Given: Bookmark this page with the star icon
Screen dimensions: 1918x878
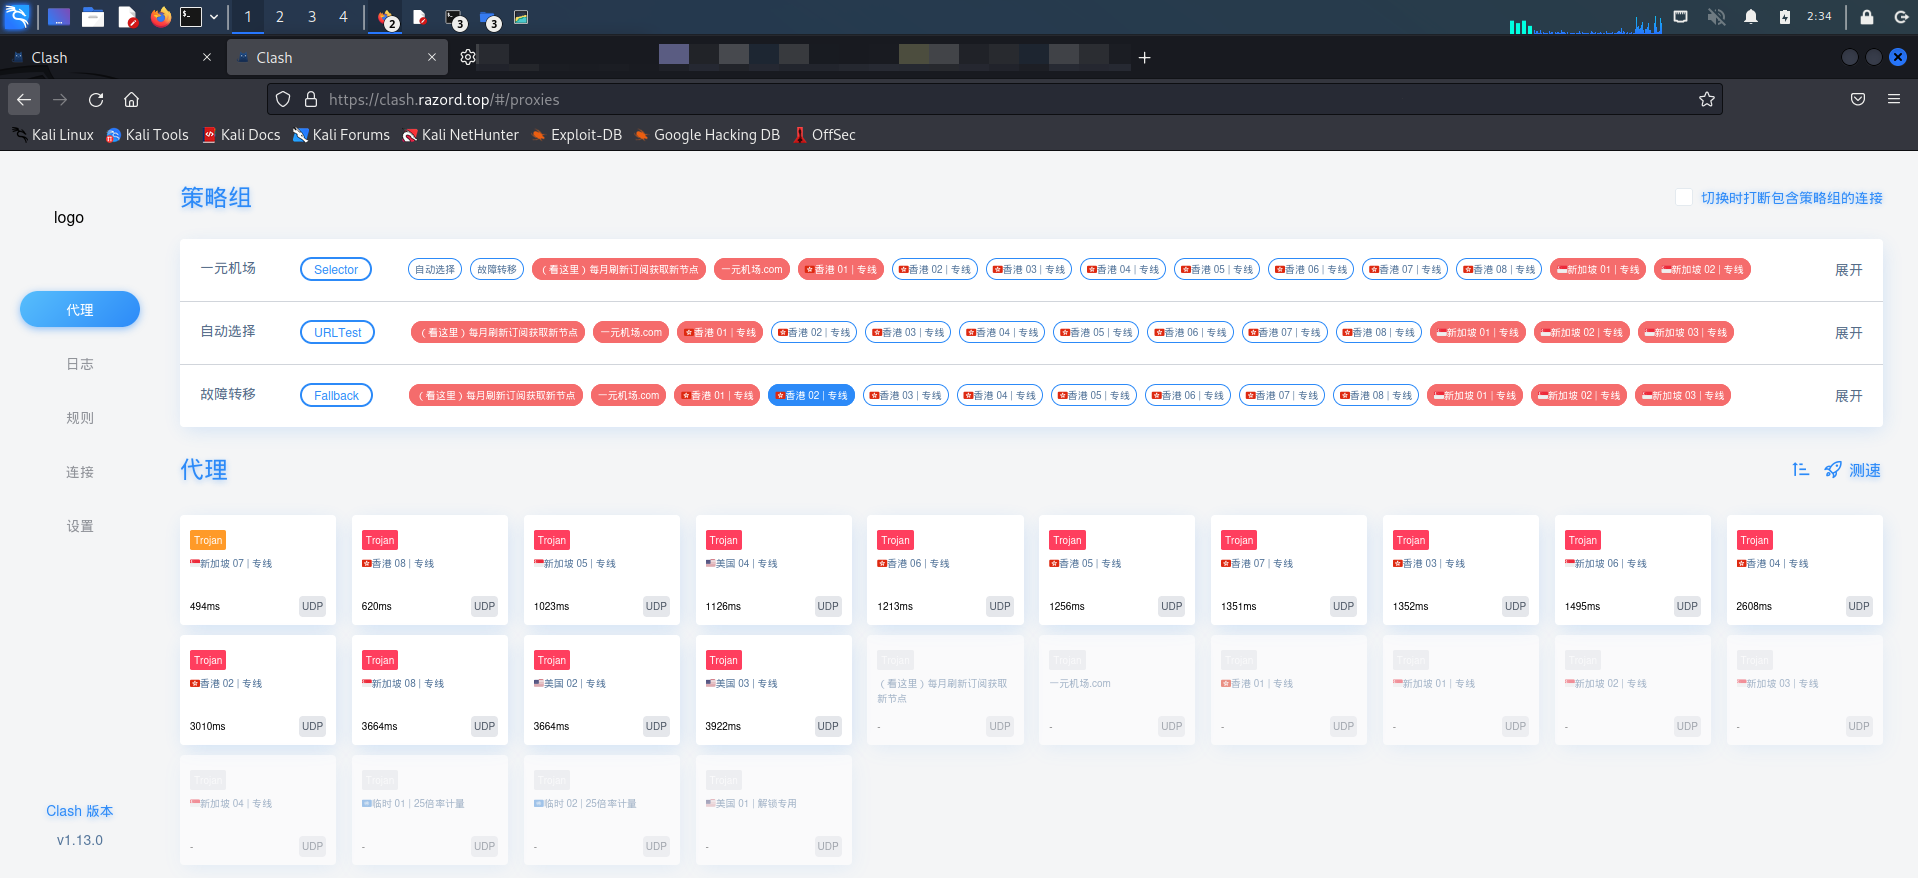Looking at the screenshot, I should [1706, 100].
